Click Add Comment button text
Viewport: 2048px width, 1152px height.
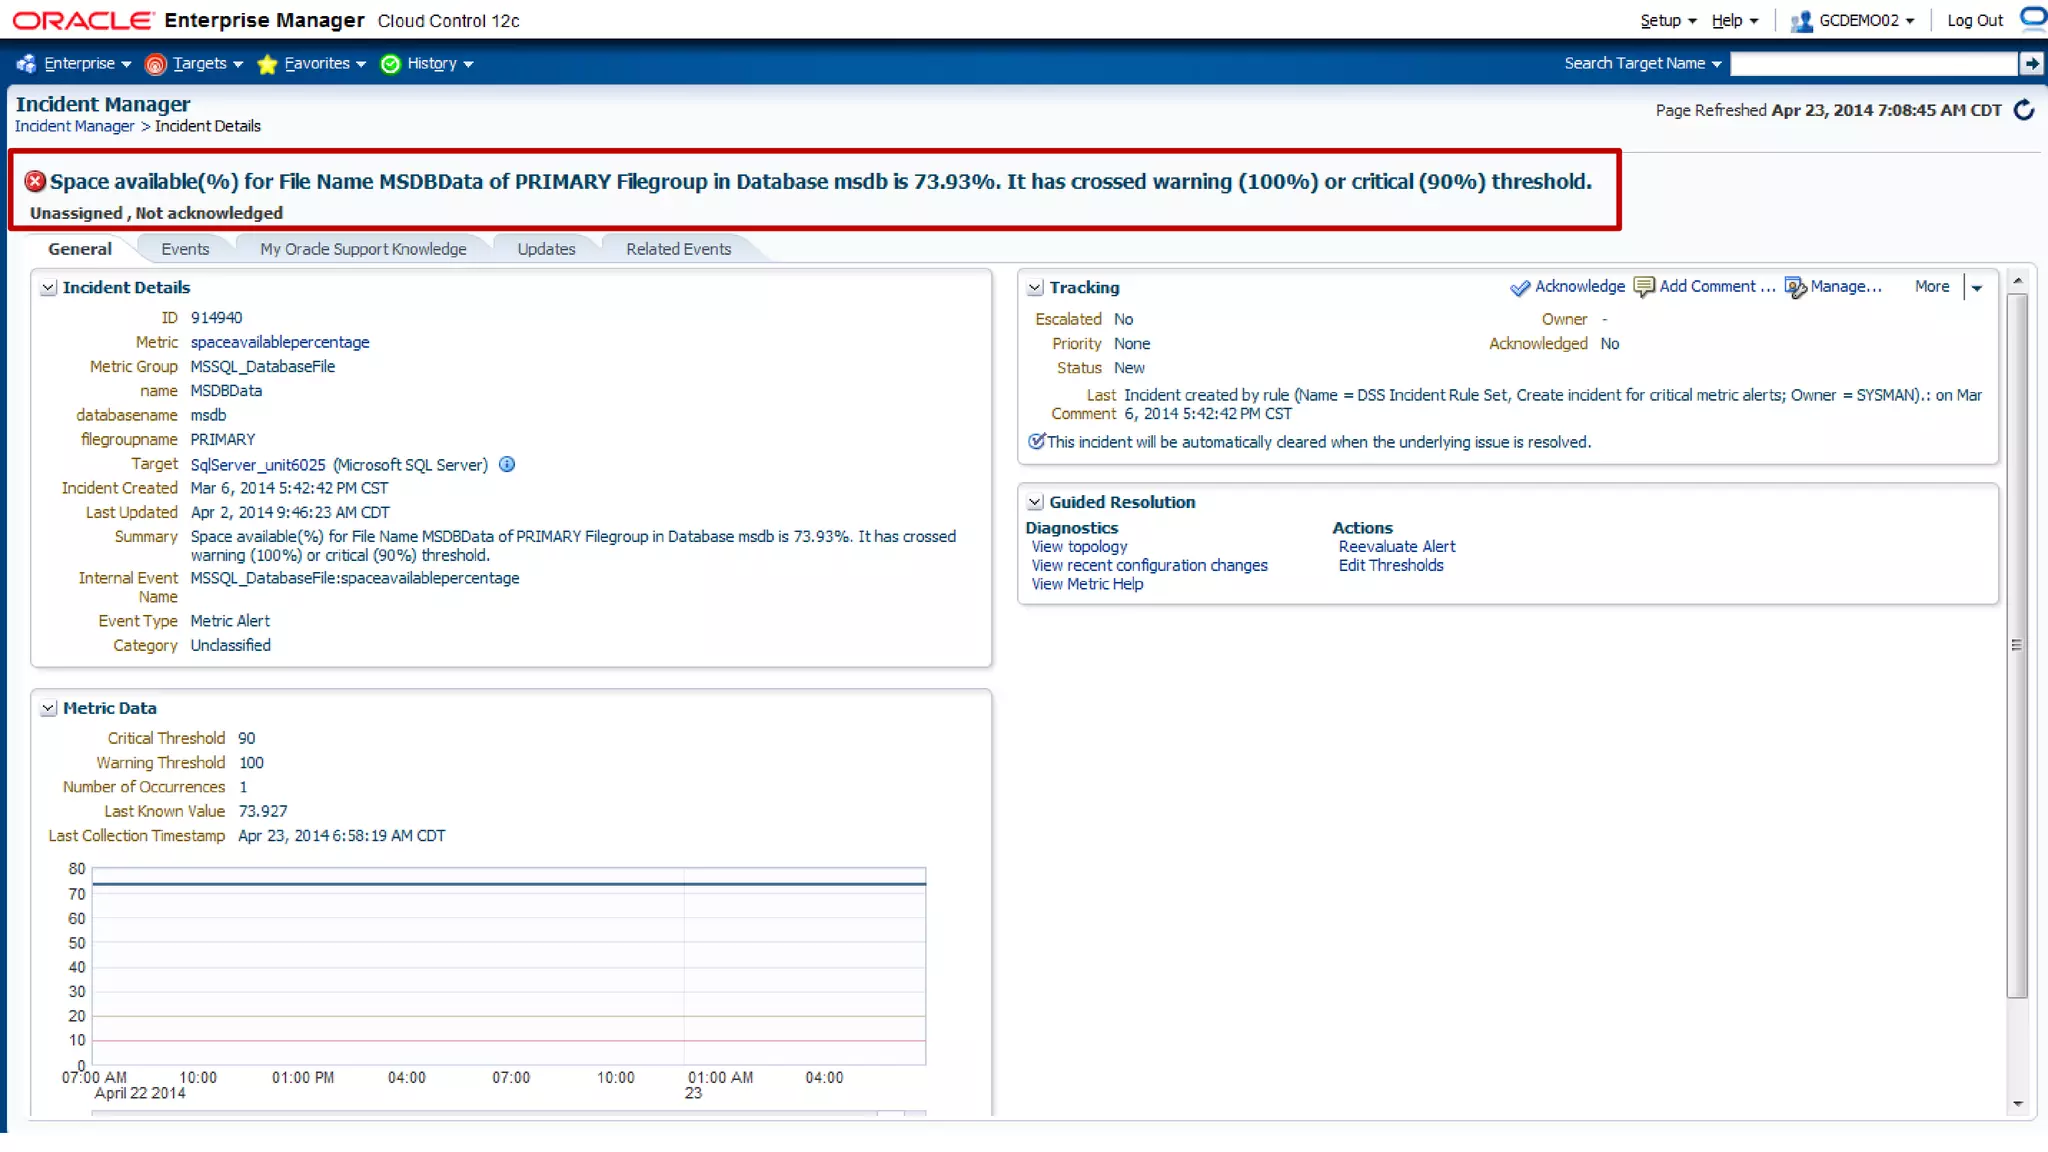point(1717,287)
